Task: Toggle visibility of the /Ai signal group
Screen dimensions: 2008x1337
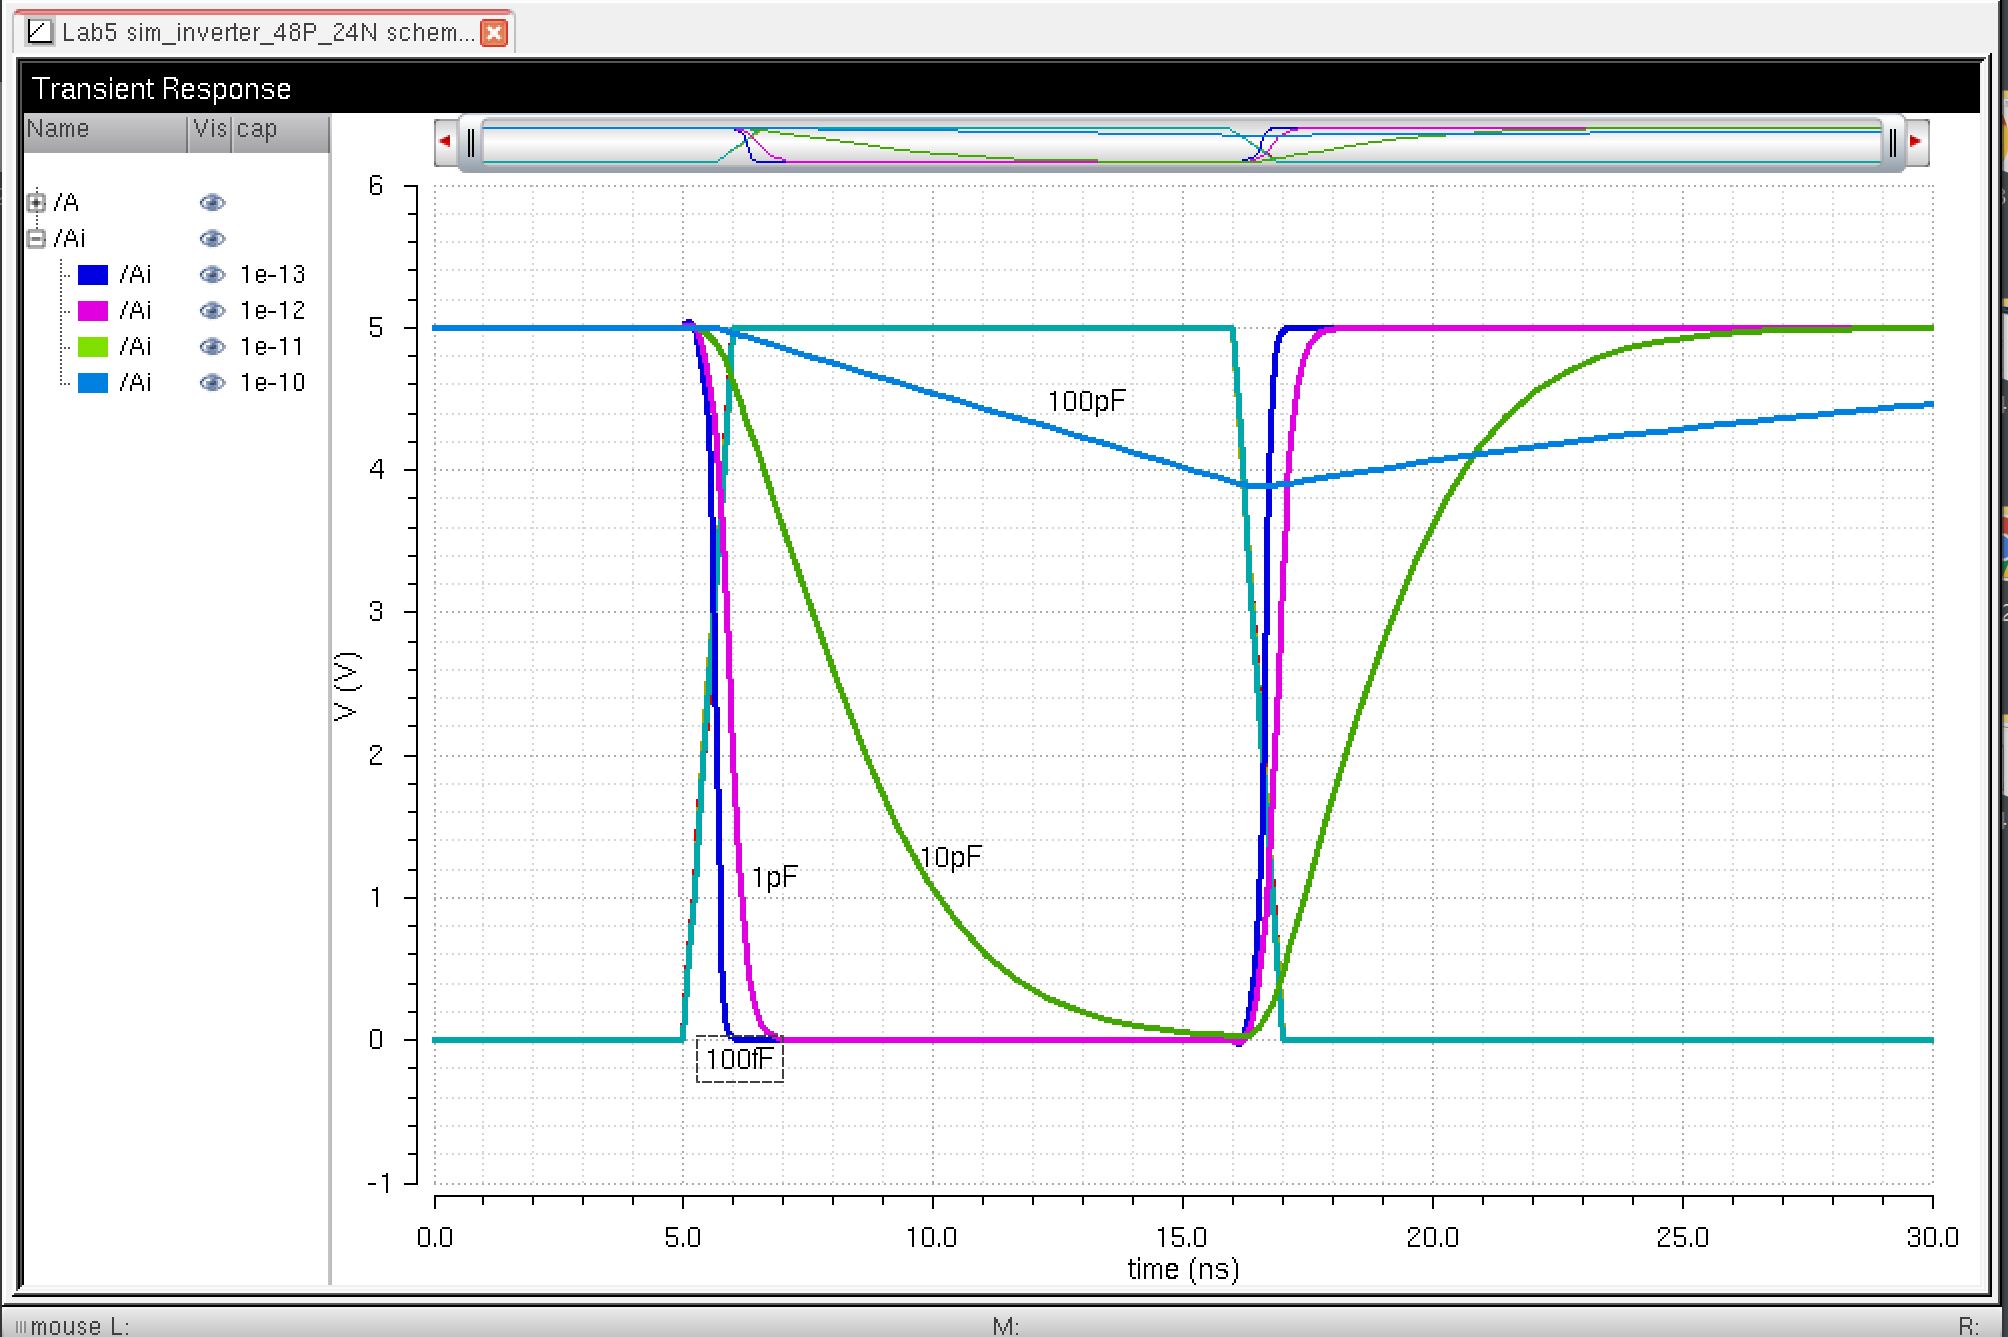Action: 212,239
